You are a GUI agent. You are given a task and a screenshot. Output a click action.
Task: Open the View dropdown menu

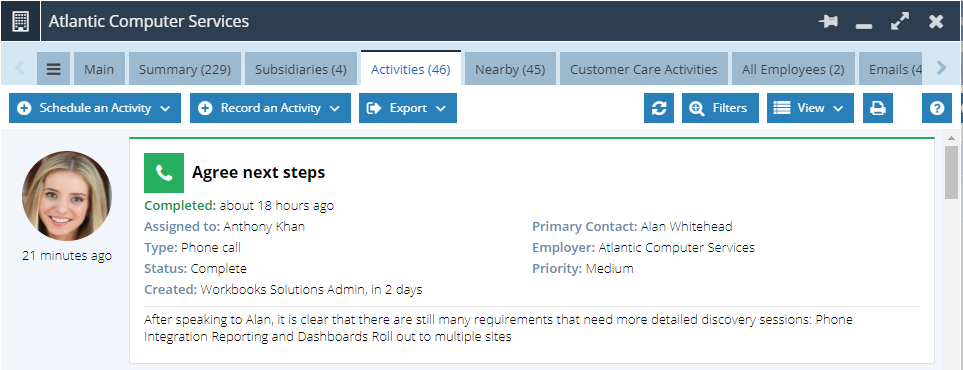click(x=810, y=108)
